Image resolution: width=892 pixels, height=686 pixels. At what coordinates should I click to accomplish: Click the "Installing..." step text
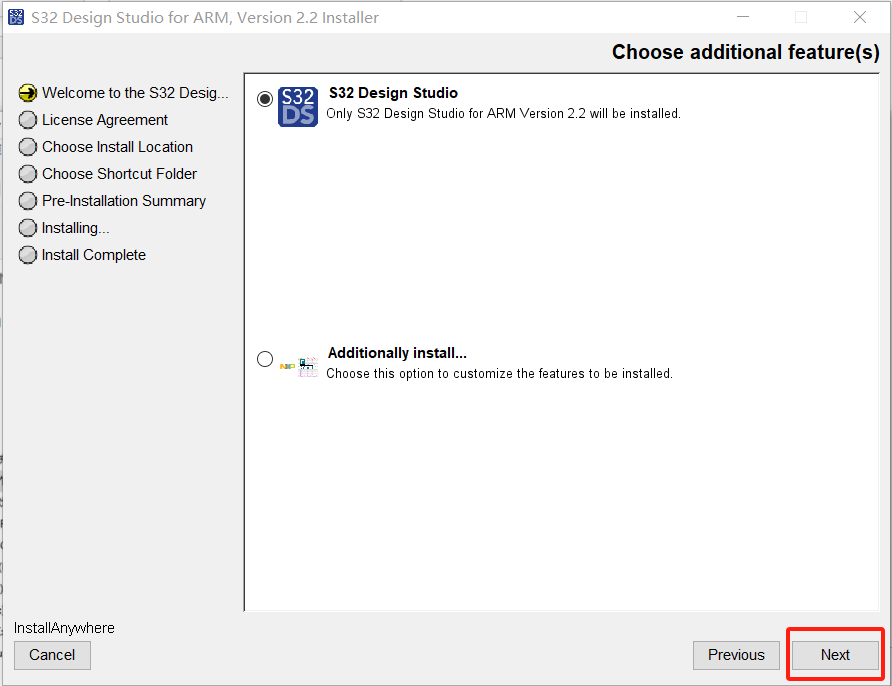point(76,228)
